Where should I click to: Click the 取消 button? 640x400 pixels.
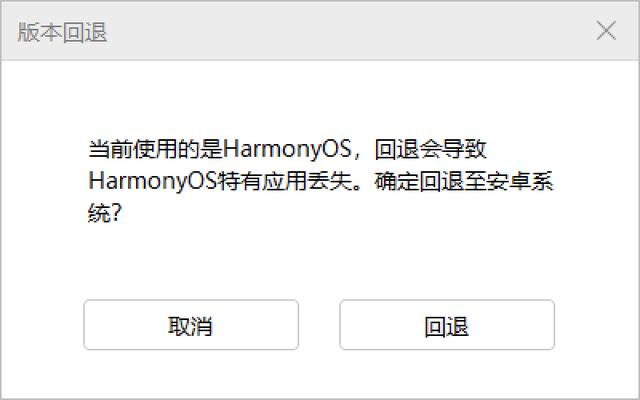191,325
